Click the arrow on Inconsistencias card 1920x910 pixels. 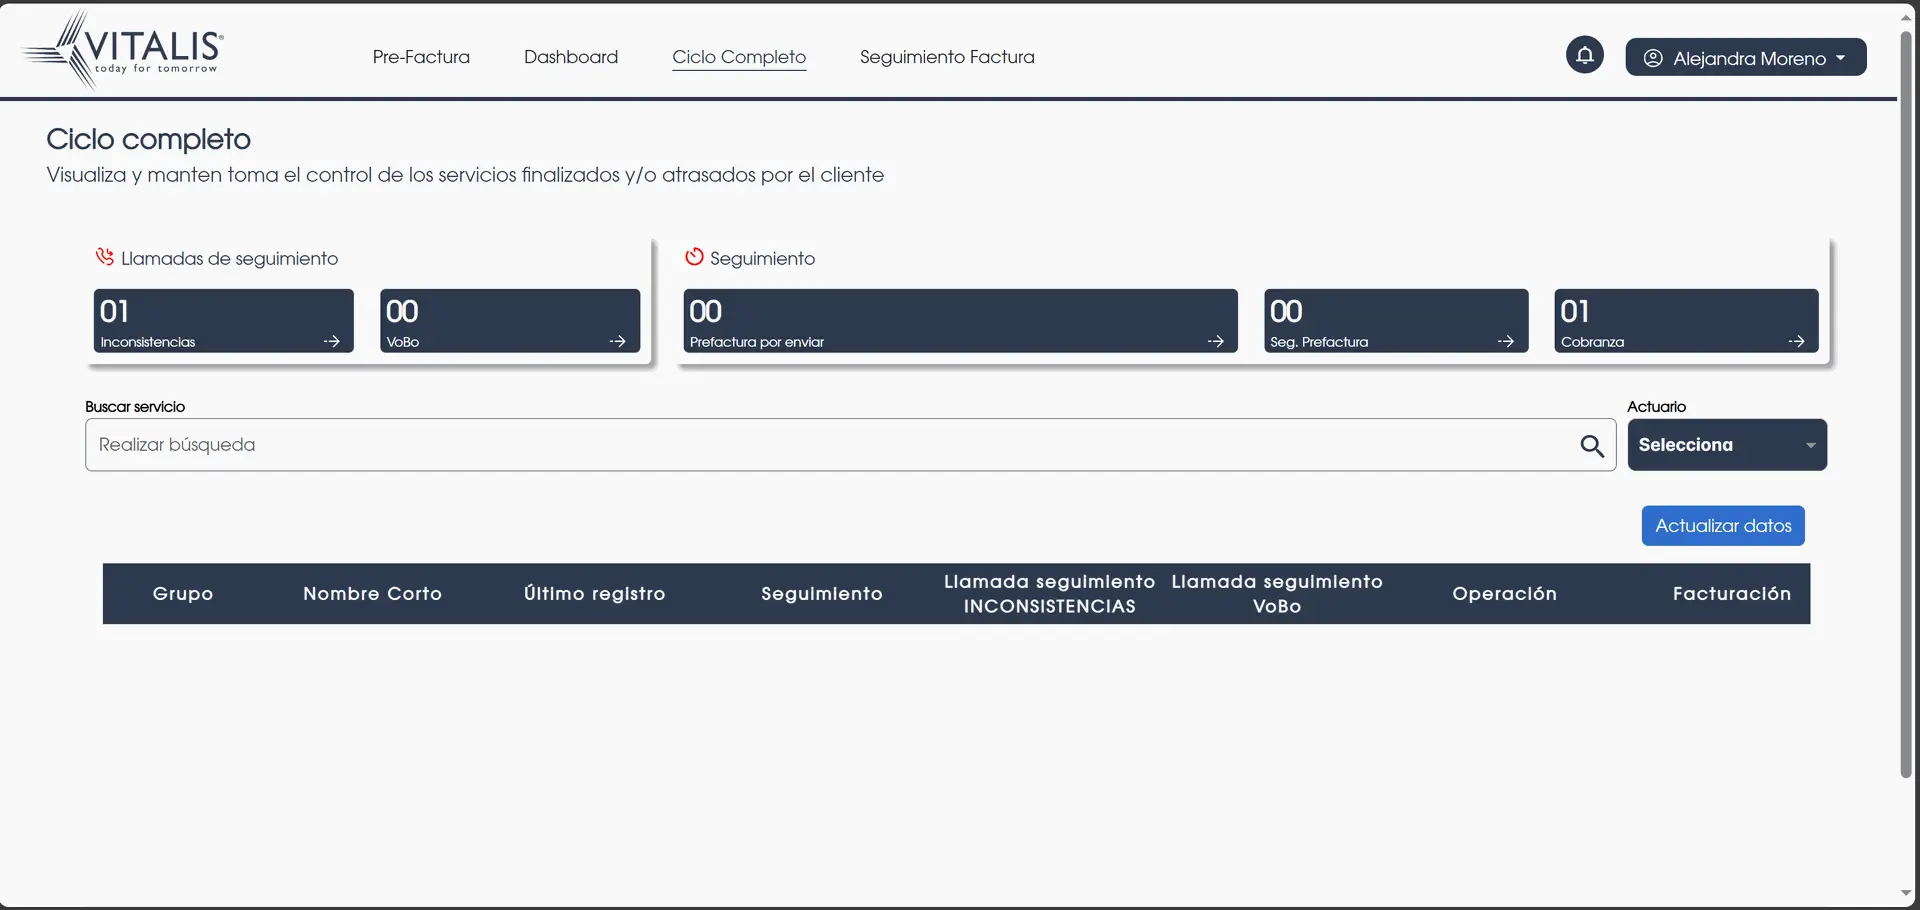point(331,341)
